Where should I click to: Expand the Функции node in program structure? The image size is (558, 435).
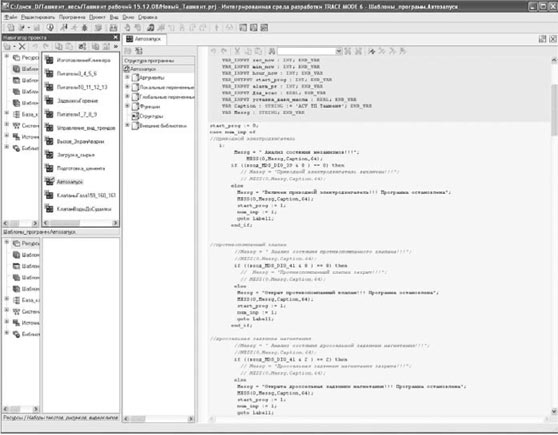coord(127,106)
